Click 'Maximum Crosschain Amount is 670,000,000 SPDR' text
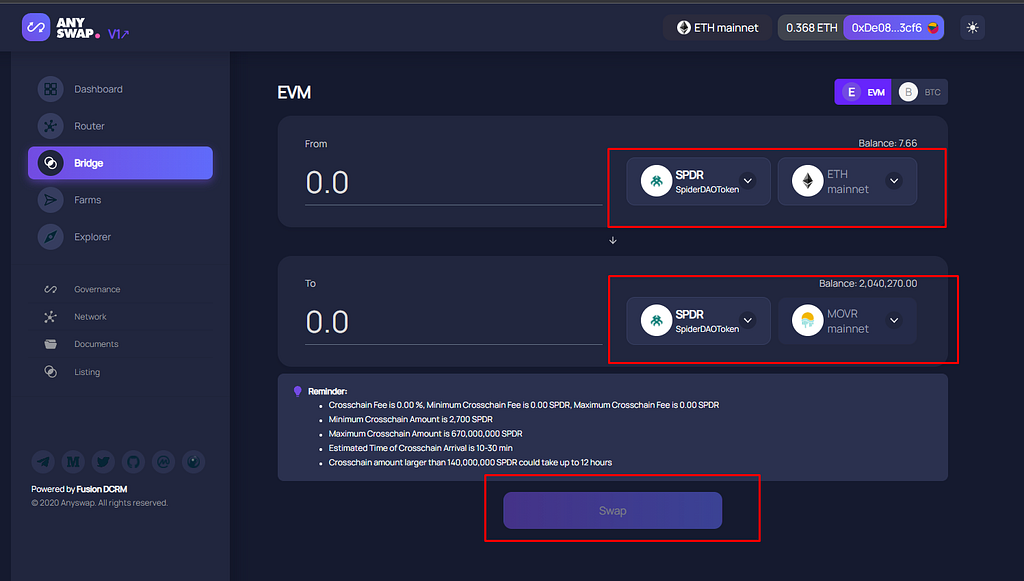Screen dimensions: 1024x581 pos(425,433)
